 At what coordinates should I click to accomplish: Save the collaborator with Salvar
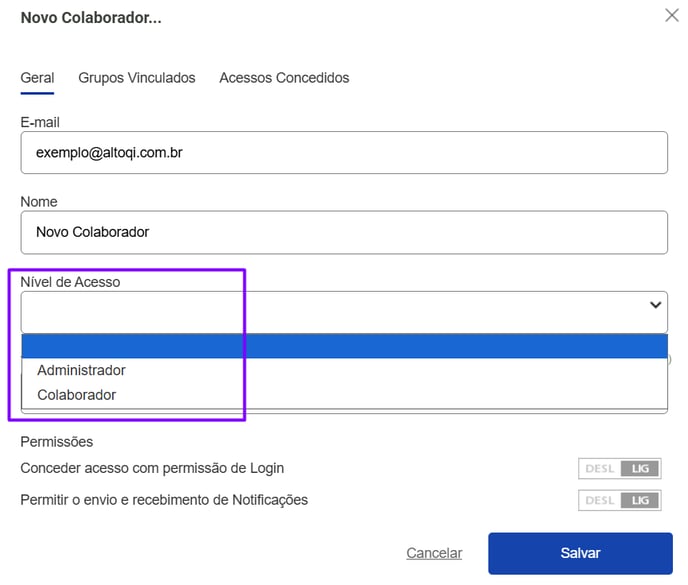point(580,553)
